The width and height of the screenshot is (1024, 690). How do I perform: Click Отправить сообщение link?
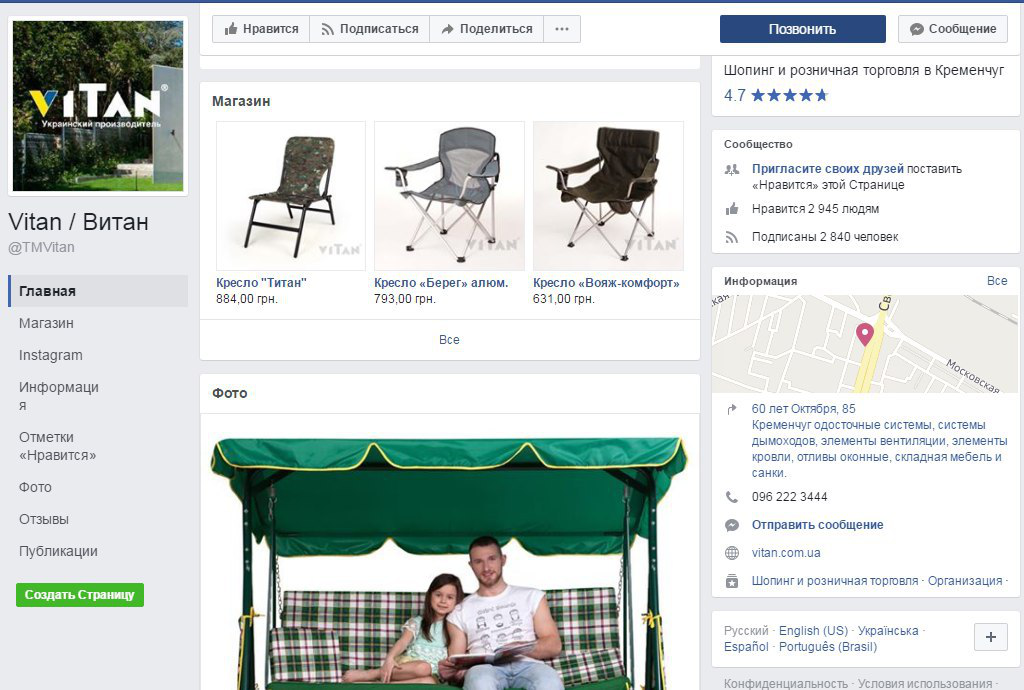817,525
